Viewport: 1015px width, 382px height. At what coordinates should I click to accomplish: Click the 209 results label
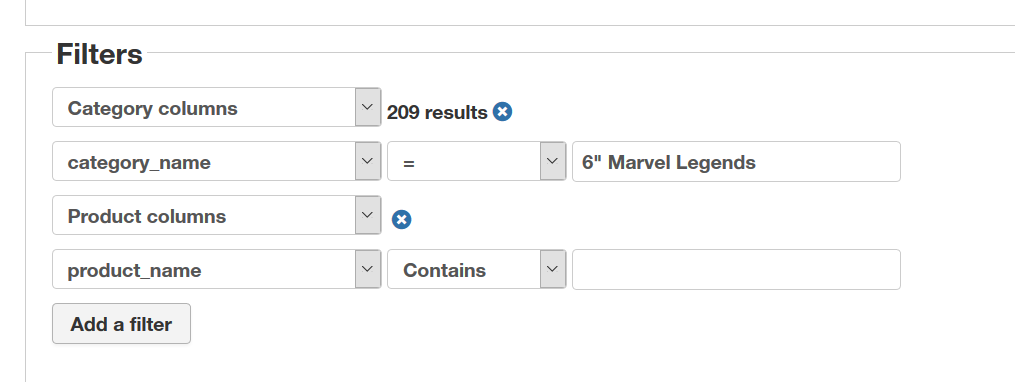[437, 113]
